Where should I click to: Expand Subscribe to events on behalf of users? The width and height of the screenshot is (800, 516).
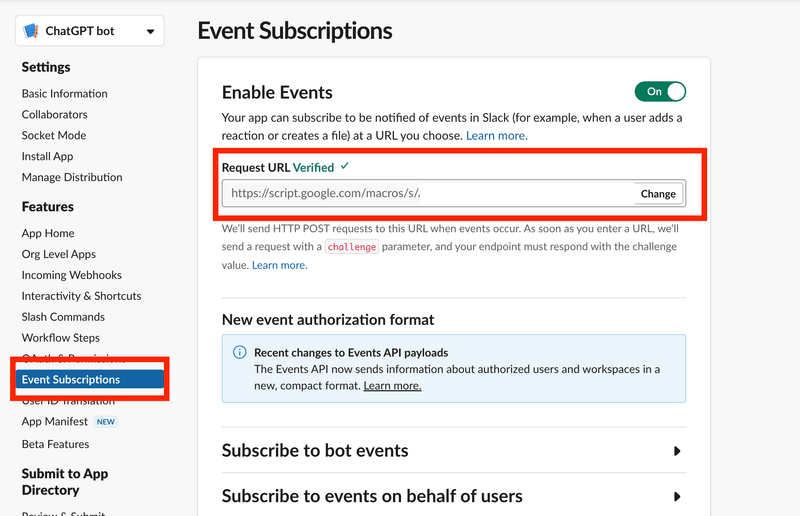coord(454,496)
